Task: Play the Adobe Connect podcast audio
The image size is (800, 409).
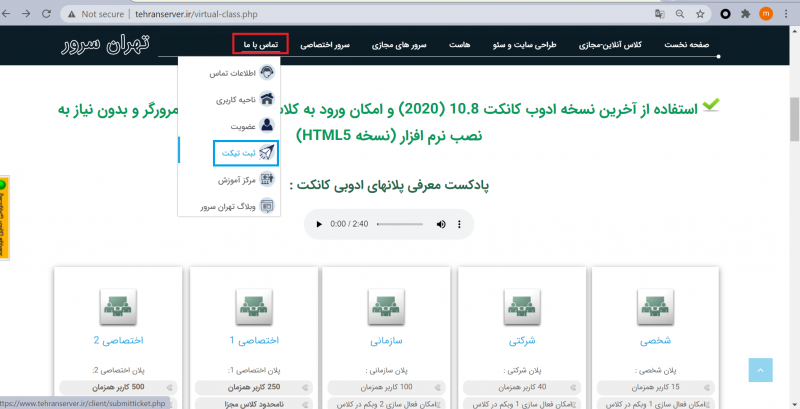Action: tap(318, 225)
